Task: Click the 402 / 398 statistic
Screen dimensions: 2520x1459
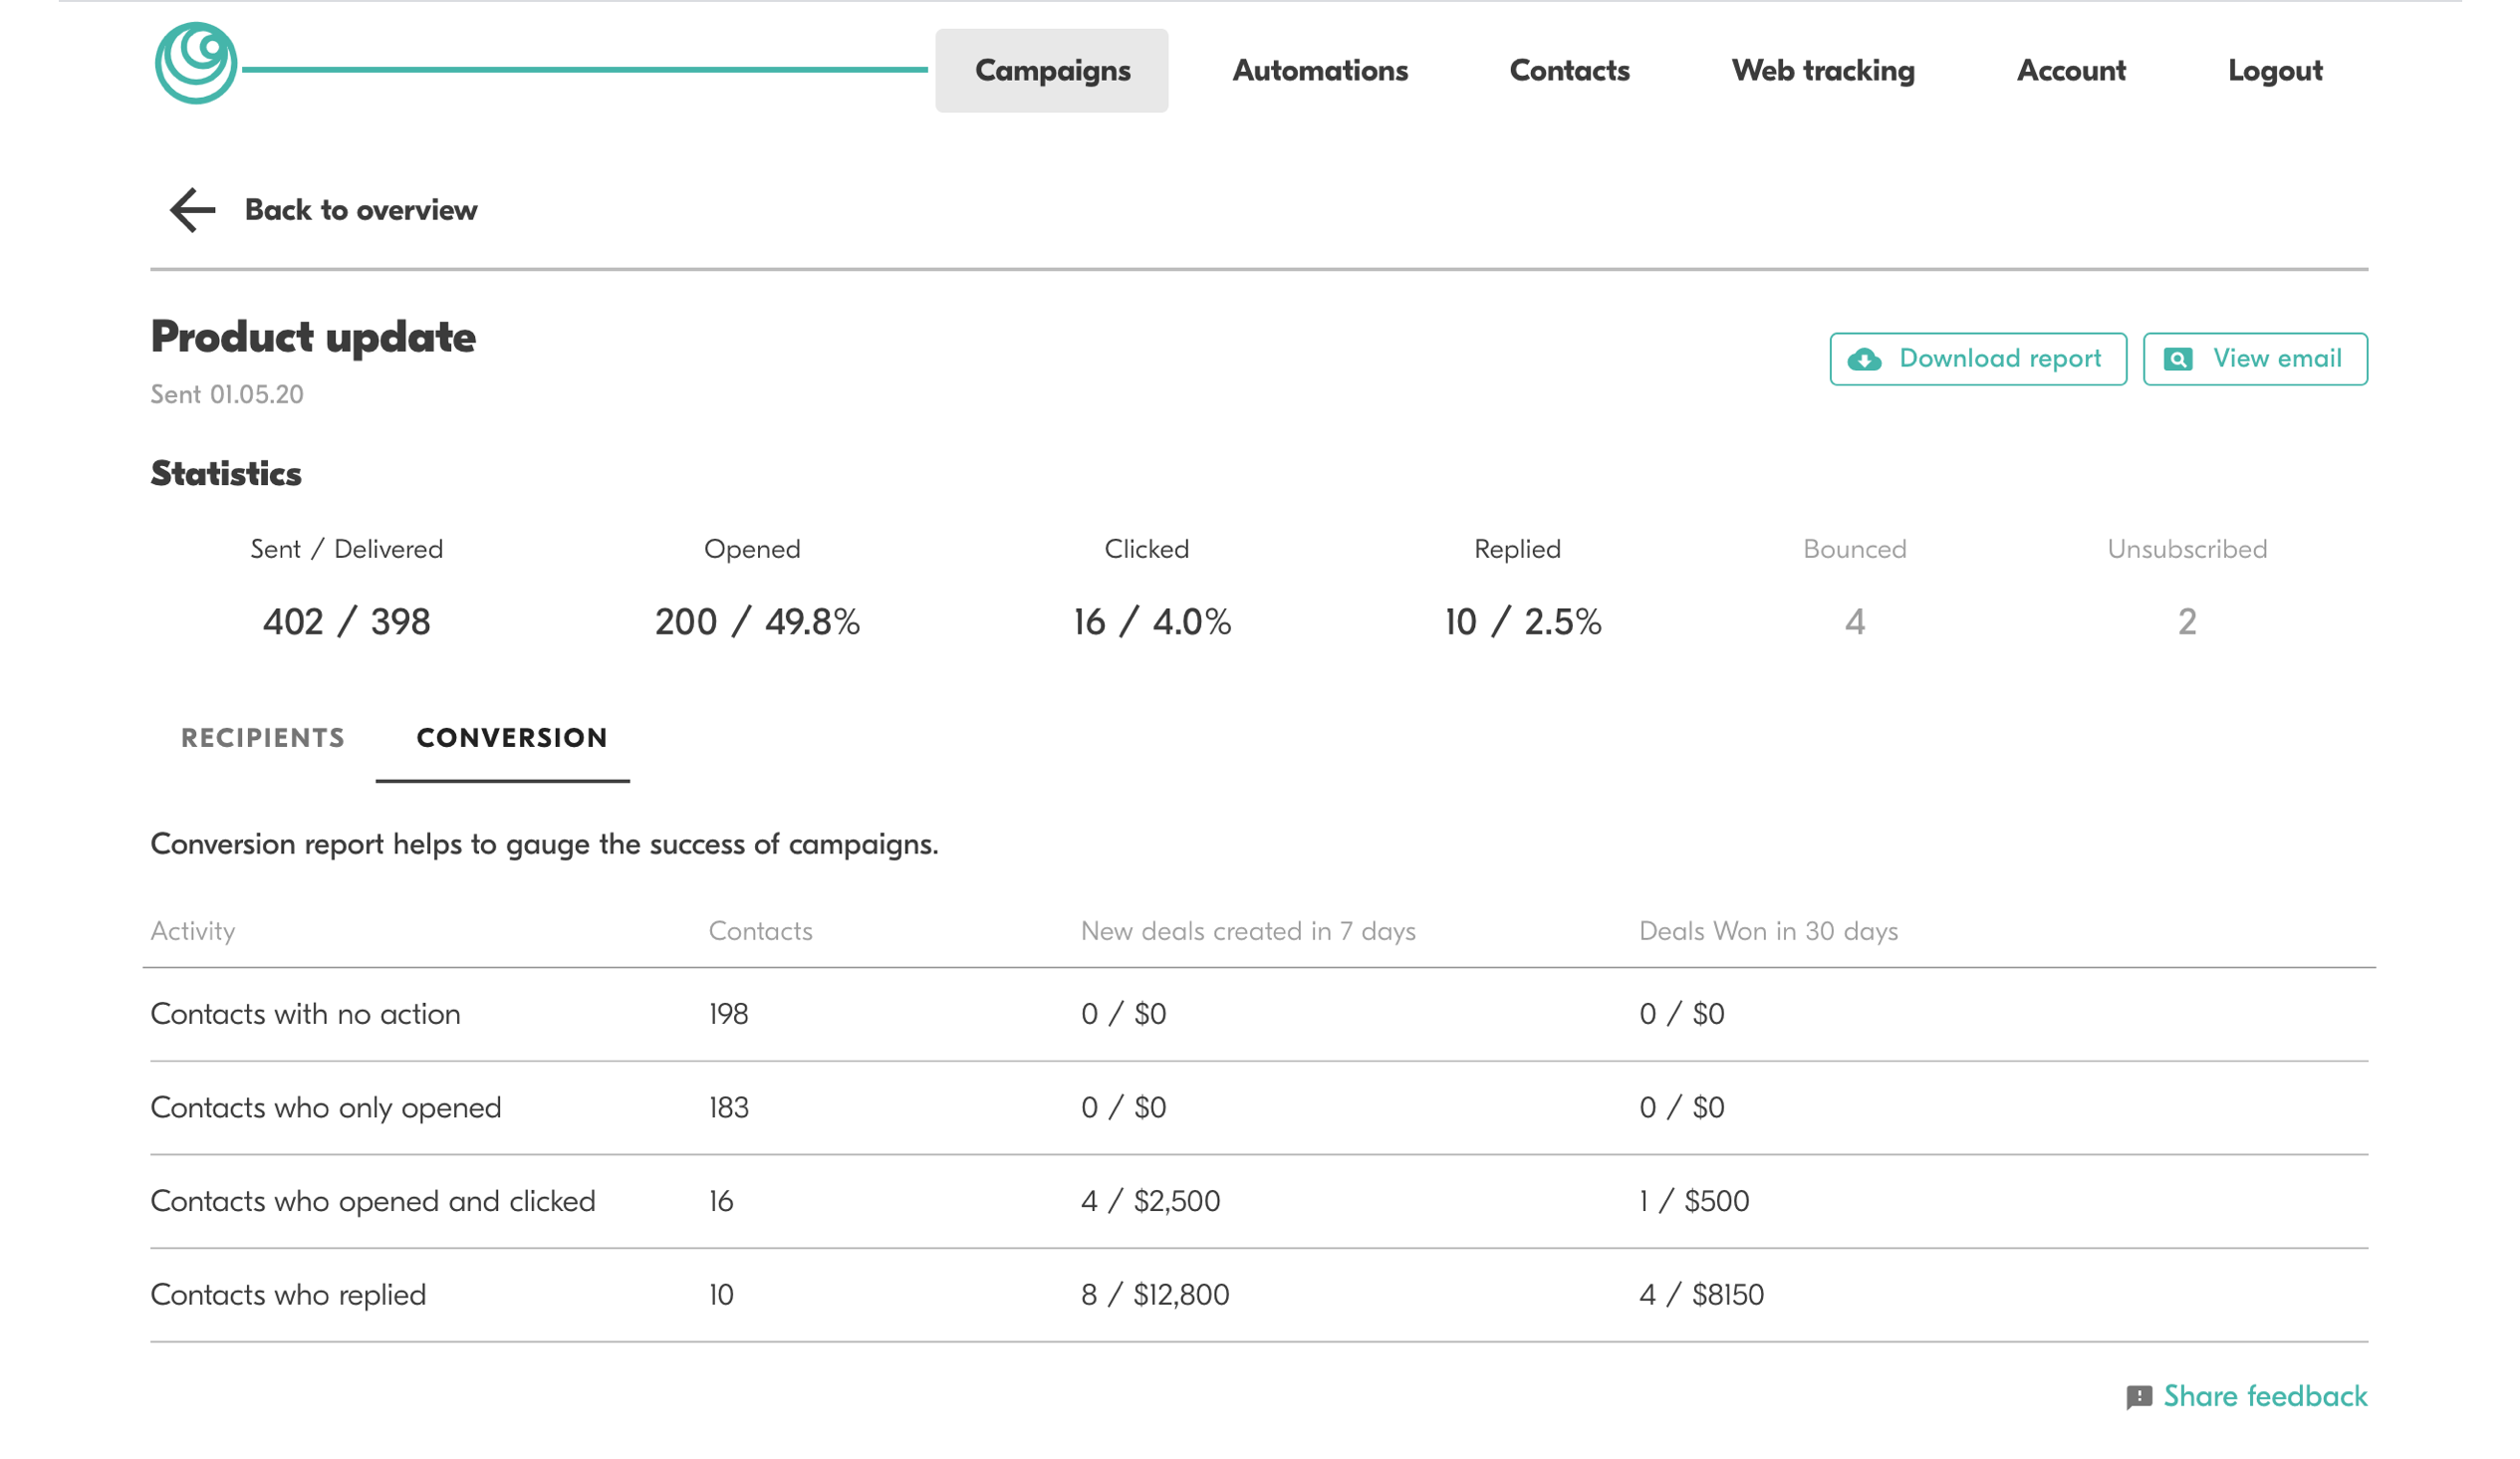Action: coord(346,622)
